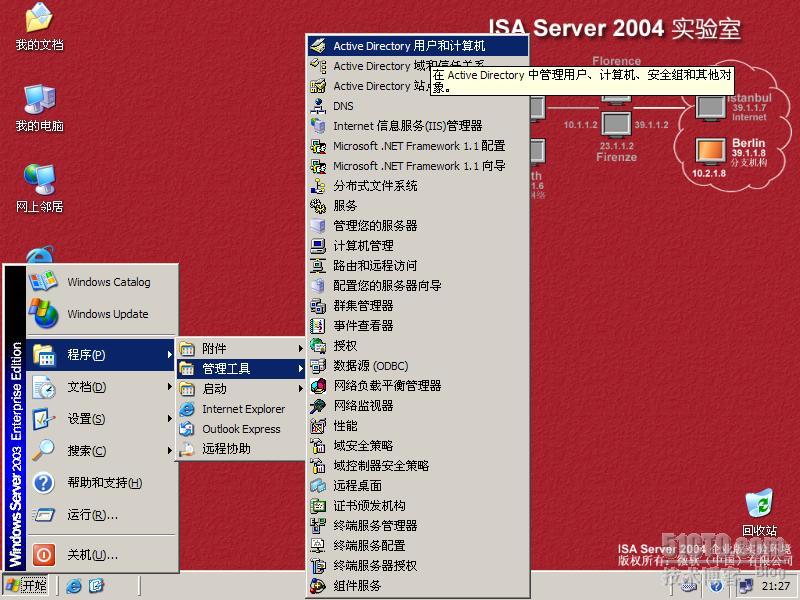This screenshot has width=800, height=600.
Task: Open the 运行(R)... dialog
Action: [101, 515]
